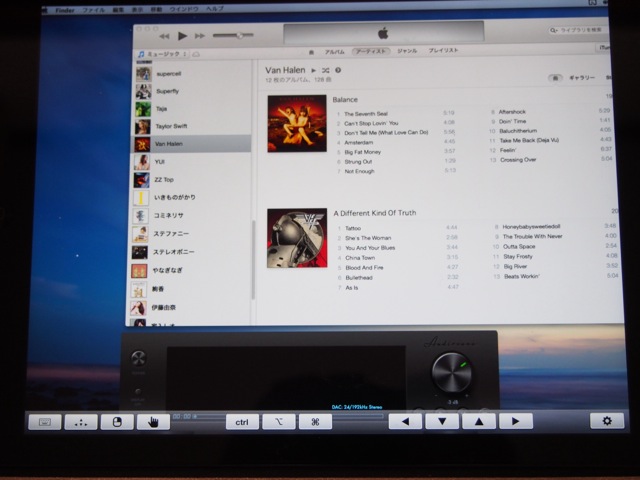The image size is (640, 480).
Task: Click the iTunes rewind button
Action: point(164,36)
